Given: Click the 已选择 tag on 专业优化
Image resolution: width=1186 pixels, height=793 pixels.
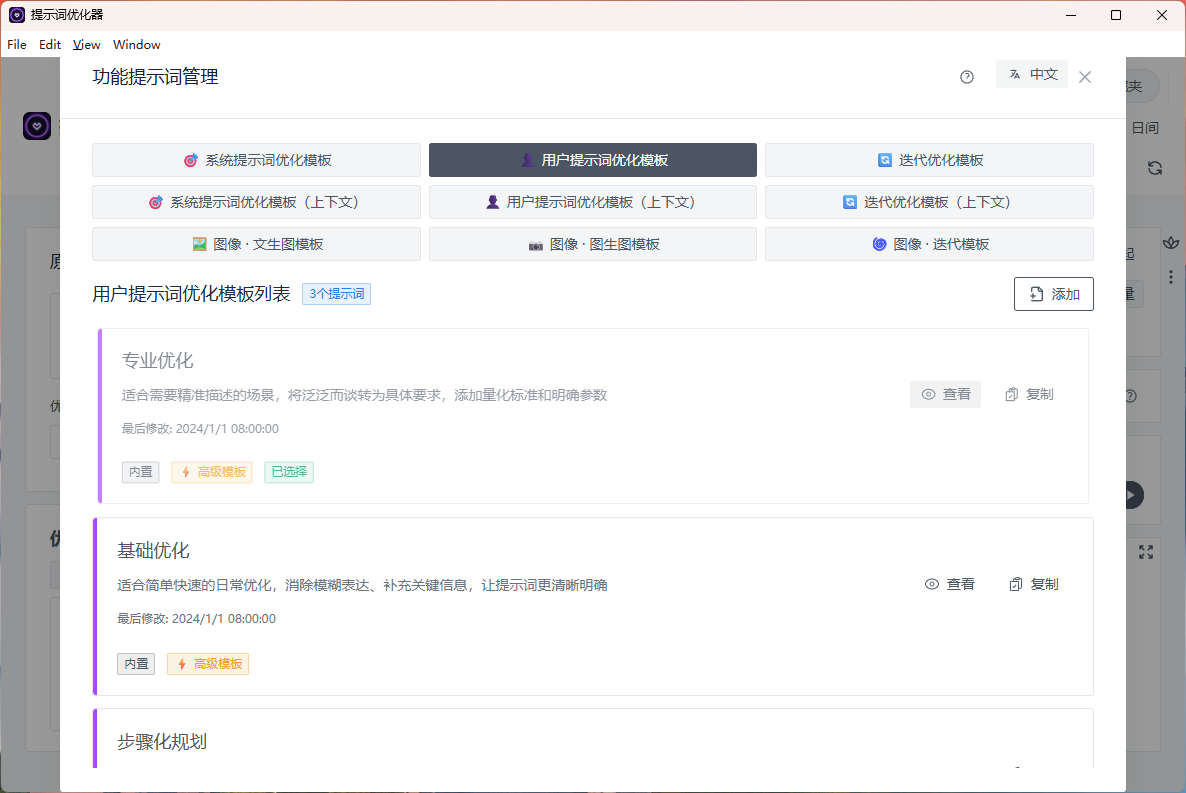Looking at the screenshot, I should pyautogui.click(x=289, y=471).
